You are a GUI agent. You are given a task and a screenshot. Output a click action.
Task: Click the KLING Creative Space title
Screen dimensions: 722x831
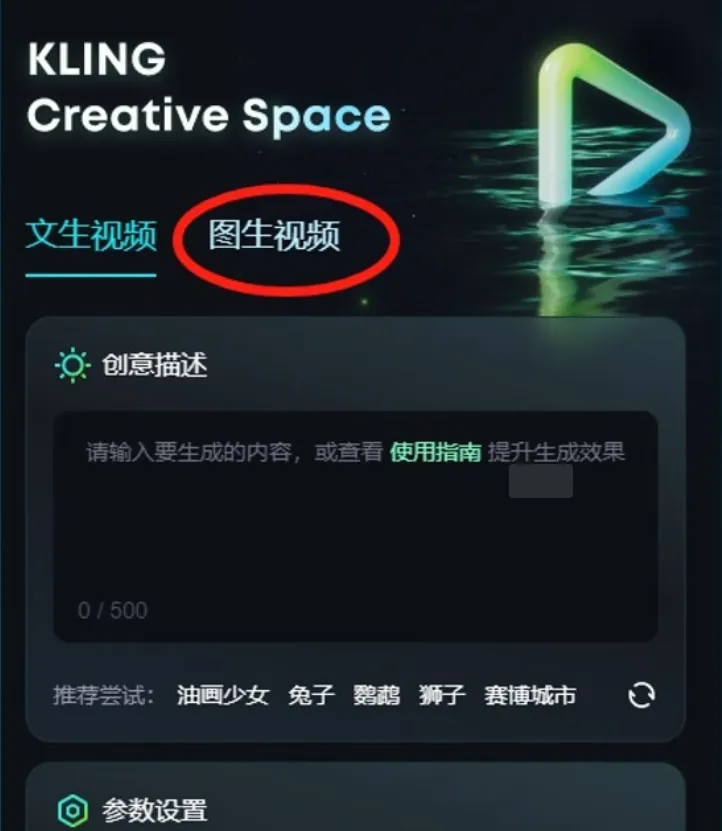(x=209, y=87)
